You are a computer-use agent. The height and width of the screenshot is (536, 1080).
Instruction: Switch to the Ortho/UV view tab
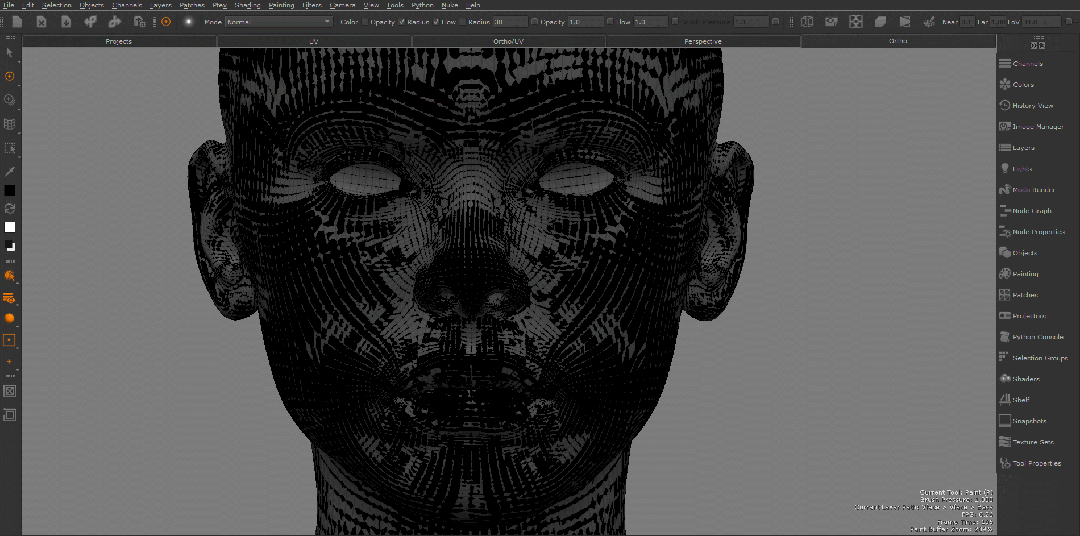(x=509, y=41)
